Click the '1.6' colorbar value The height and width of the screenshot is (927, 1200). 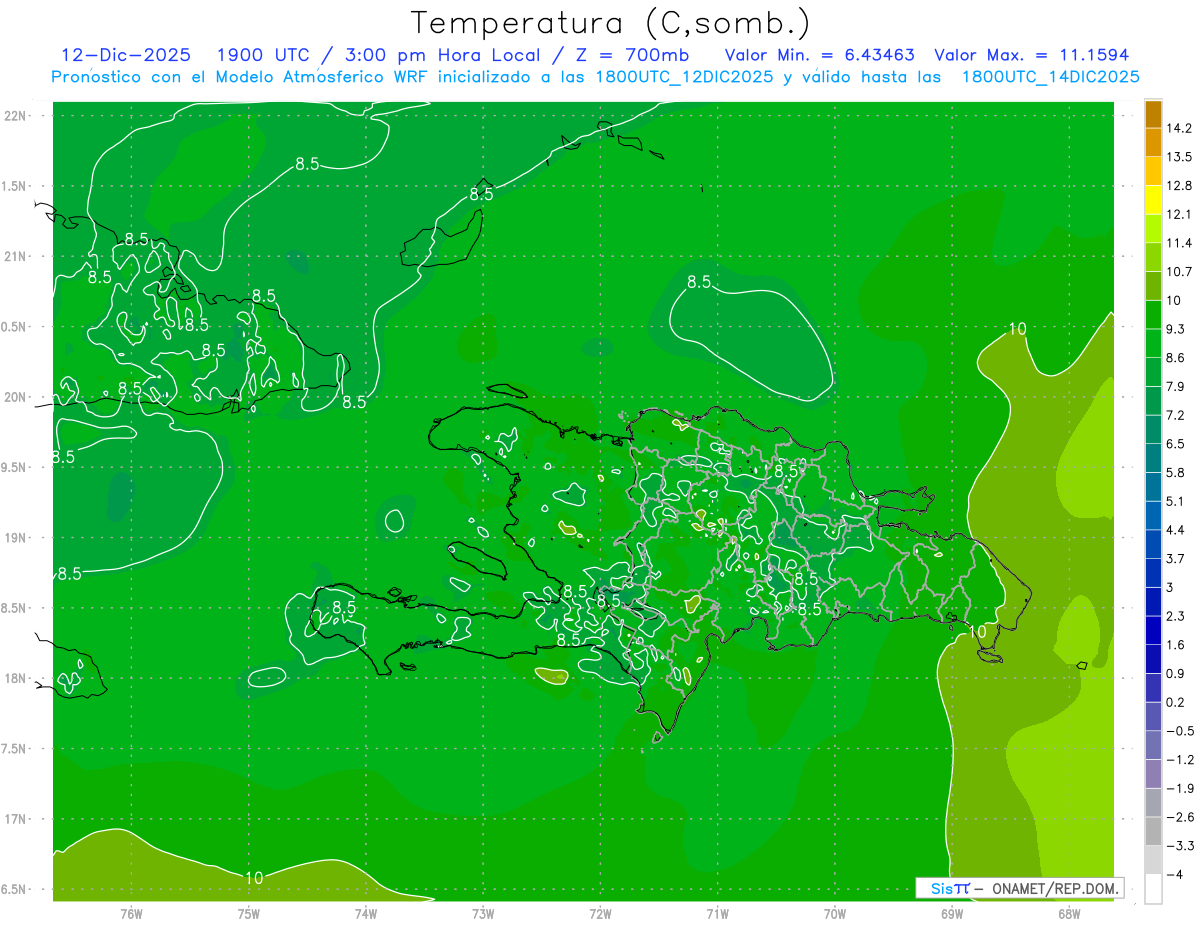tap(1176, 645)
